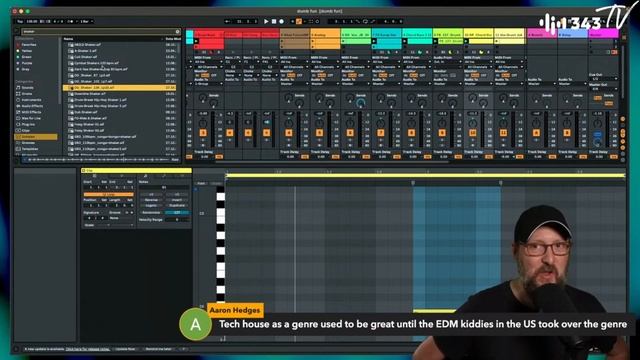Select the red Drum Rack track header
The height and width of the screenshot is (360, 640).
(209, 35)
